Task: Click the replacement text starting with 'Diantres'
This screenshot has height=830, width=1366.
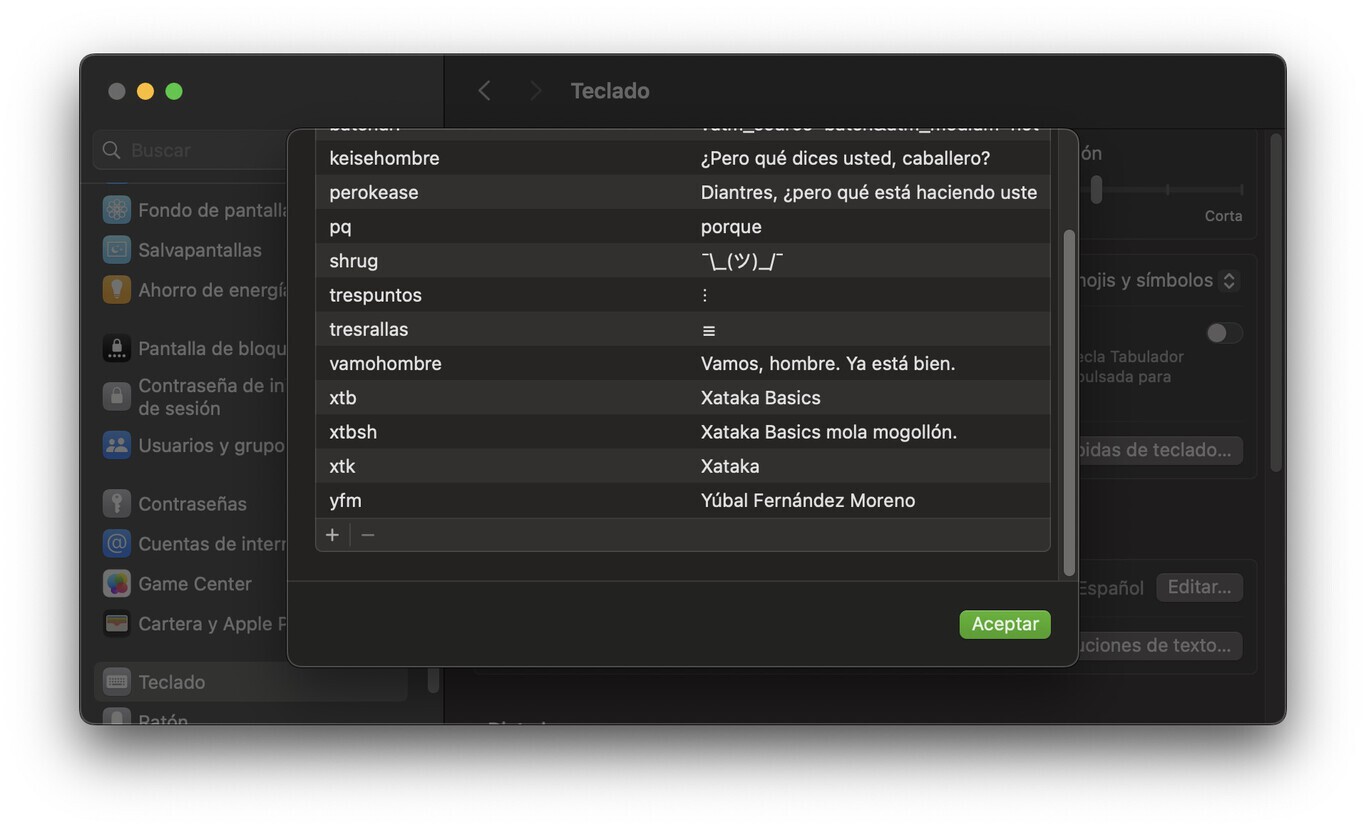Action: [x=869, y=192]
